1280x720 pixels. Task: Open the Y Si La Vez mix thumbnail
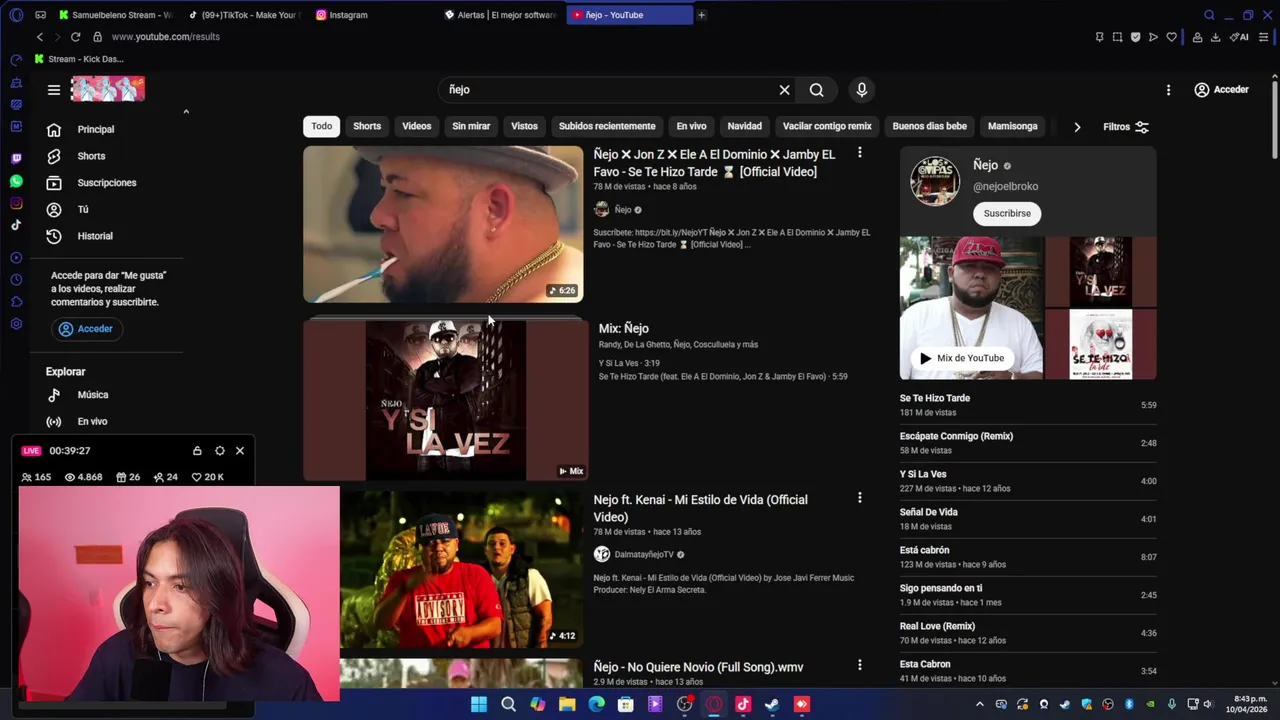click(446, 400)
